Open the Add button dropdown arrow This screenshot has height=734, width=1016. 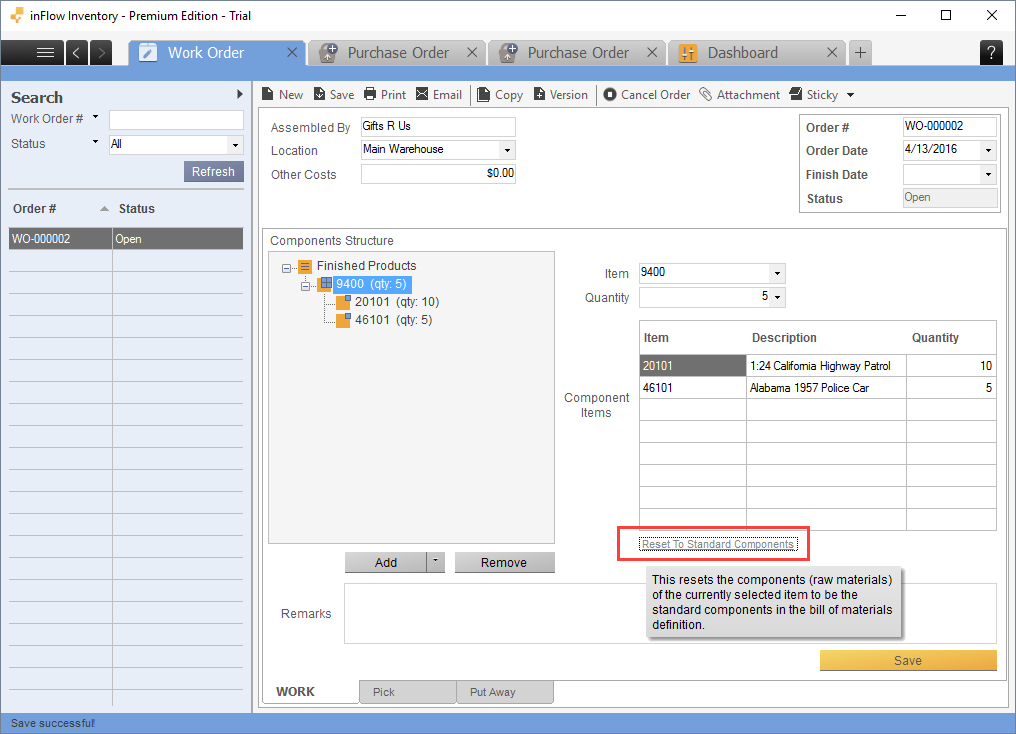click(435, 561)
